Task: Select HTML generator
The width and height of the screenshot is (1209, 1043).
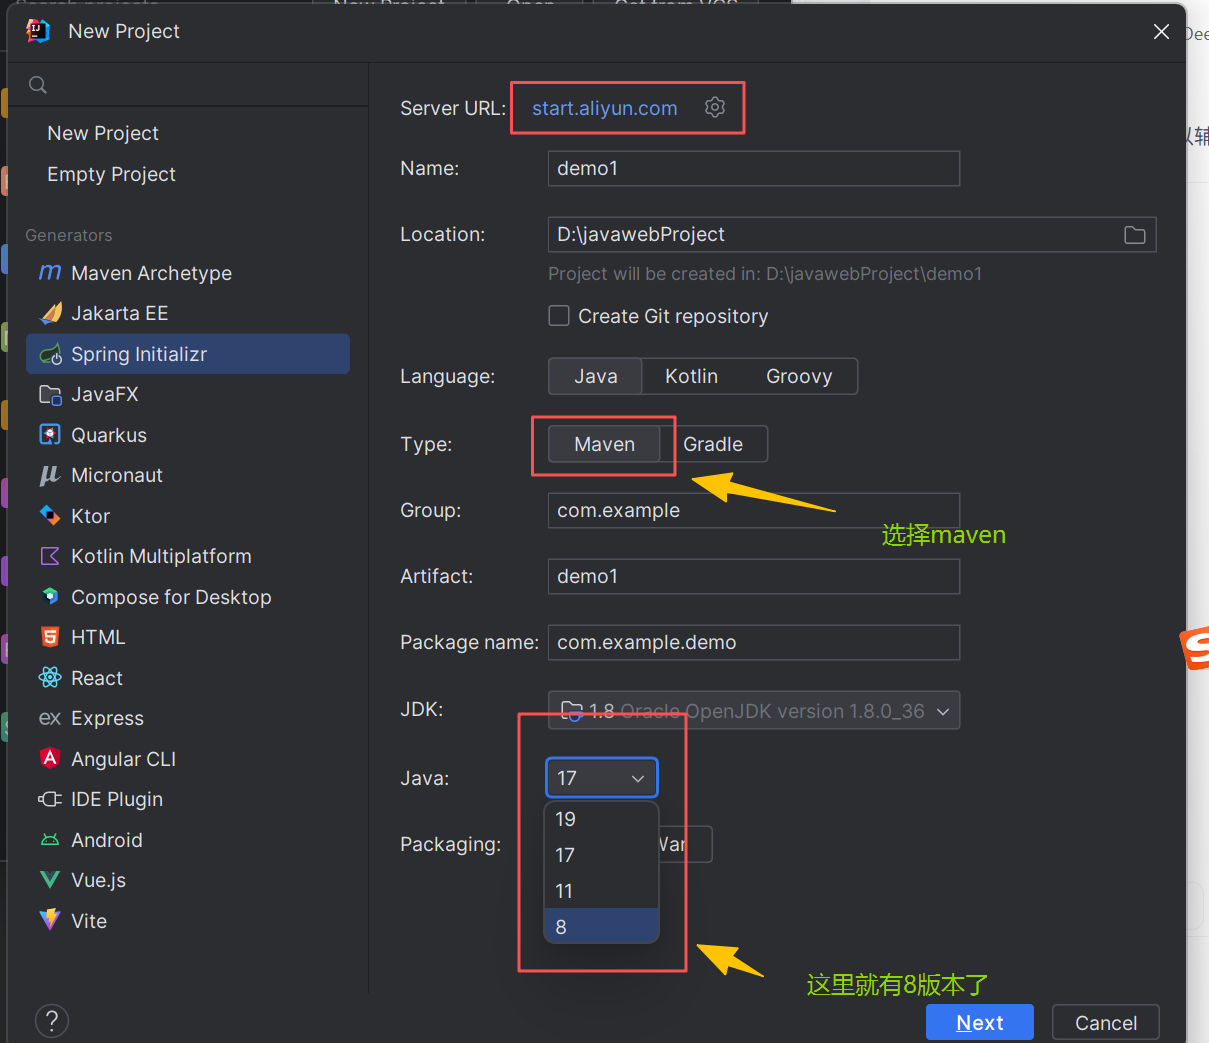Action: [188, 637]
